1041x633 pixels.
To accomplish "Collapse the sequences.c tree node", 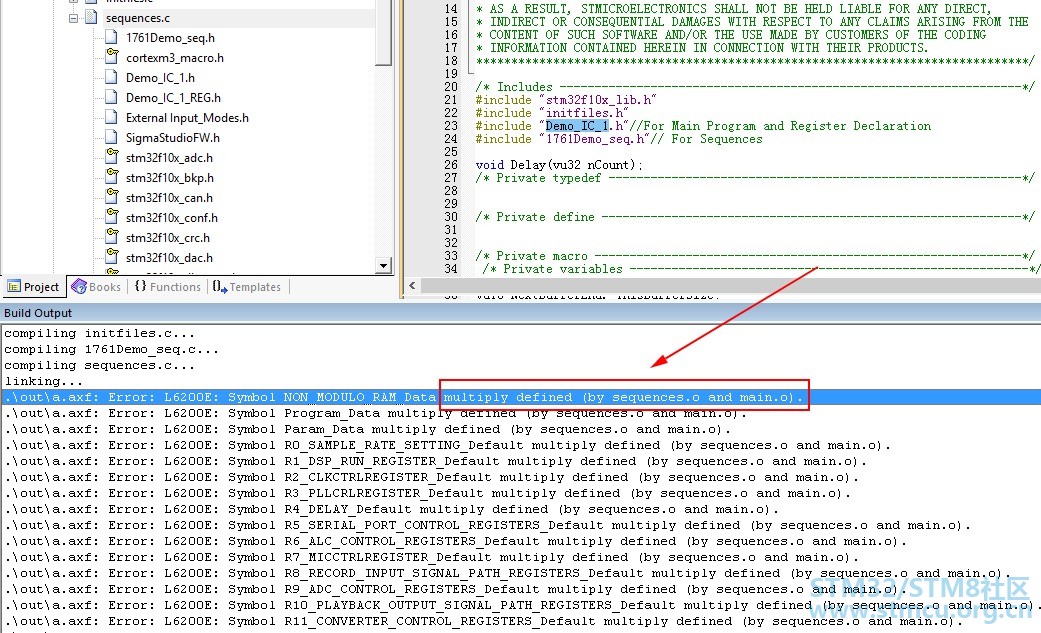I will 74,18.
